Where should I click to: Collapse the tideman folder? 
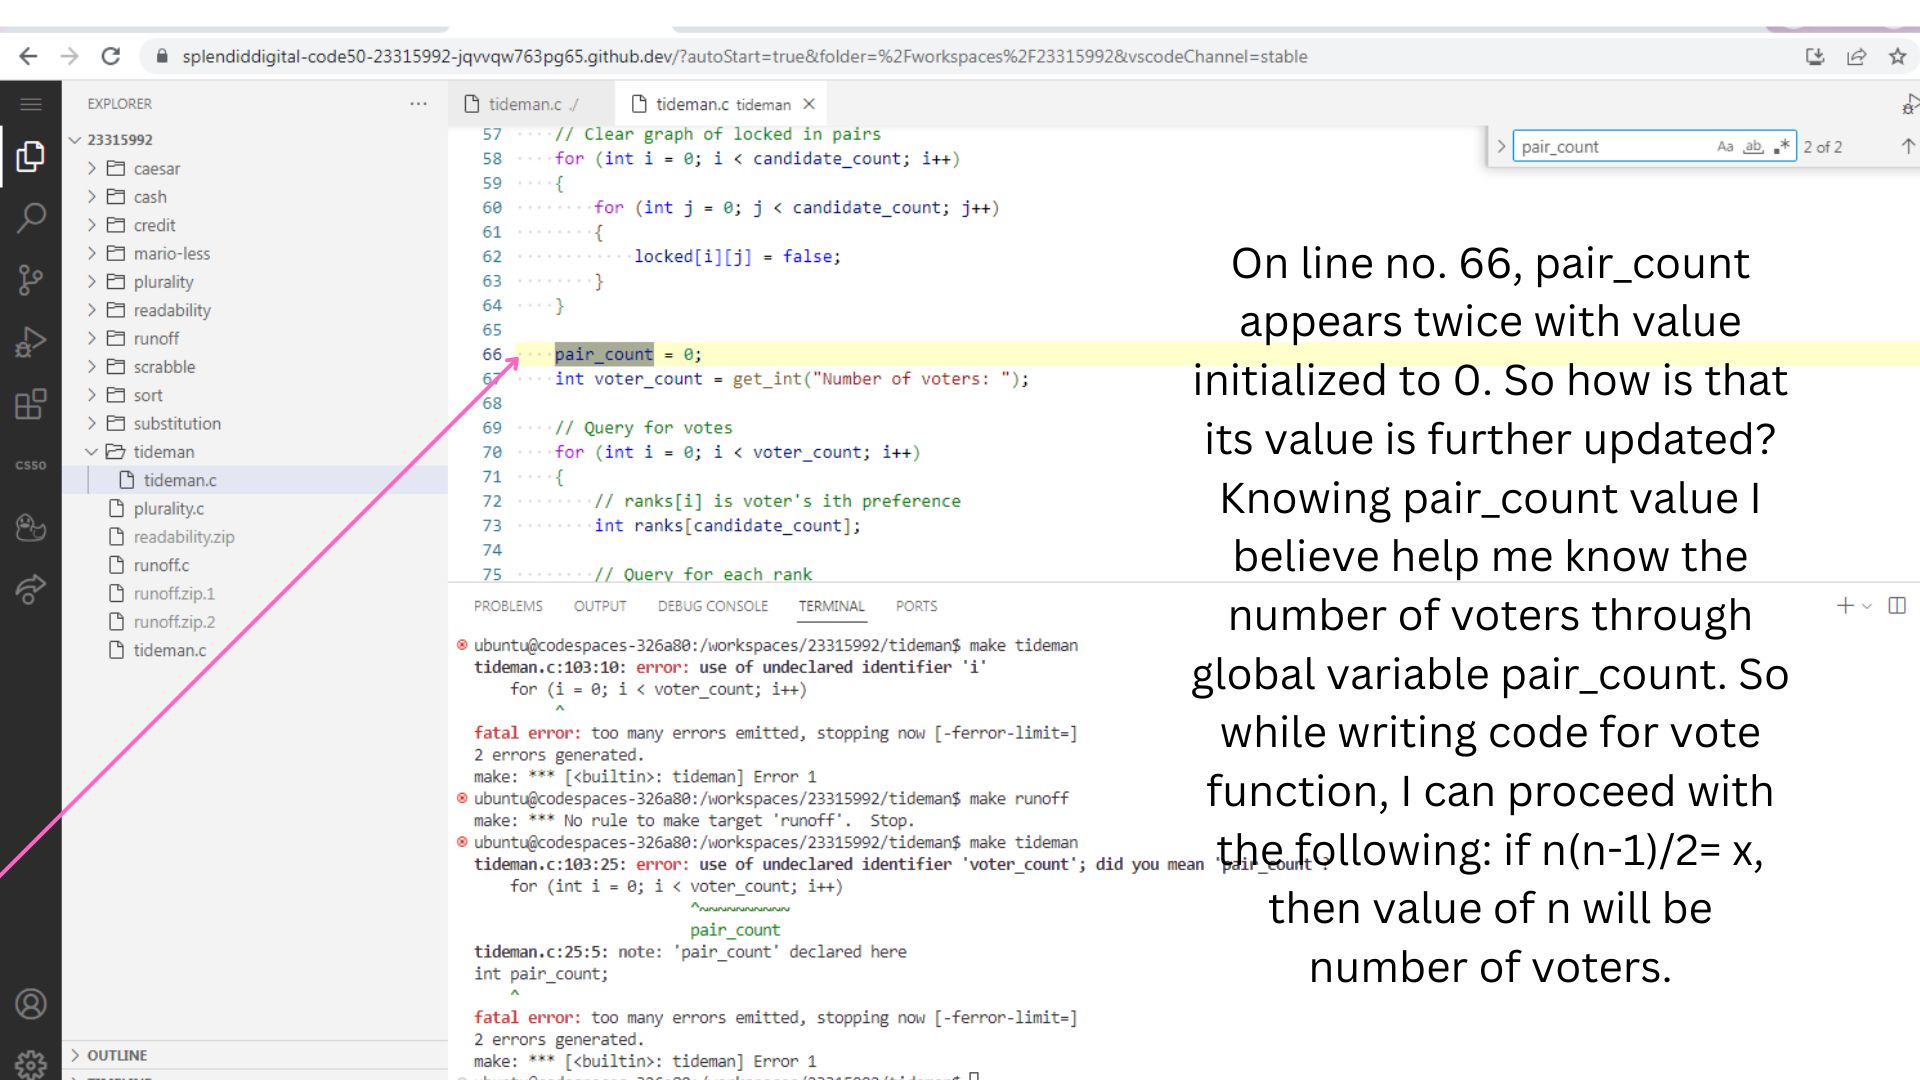[92, 452]
